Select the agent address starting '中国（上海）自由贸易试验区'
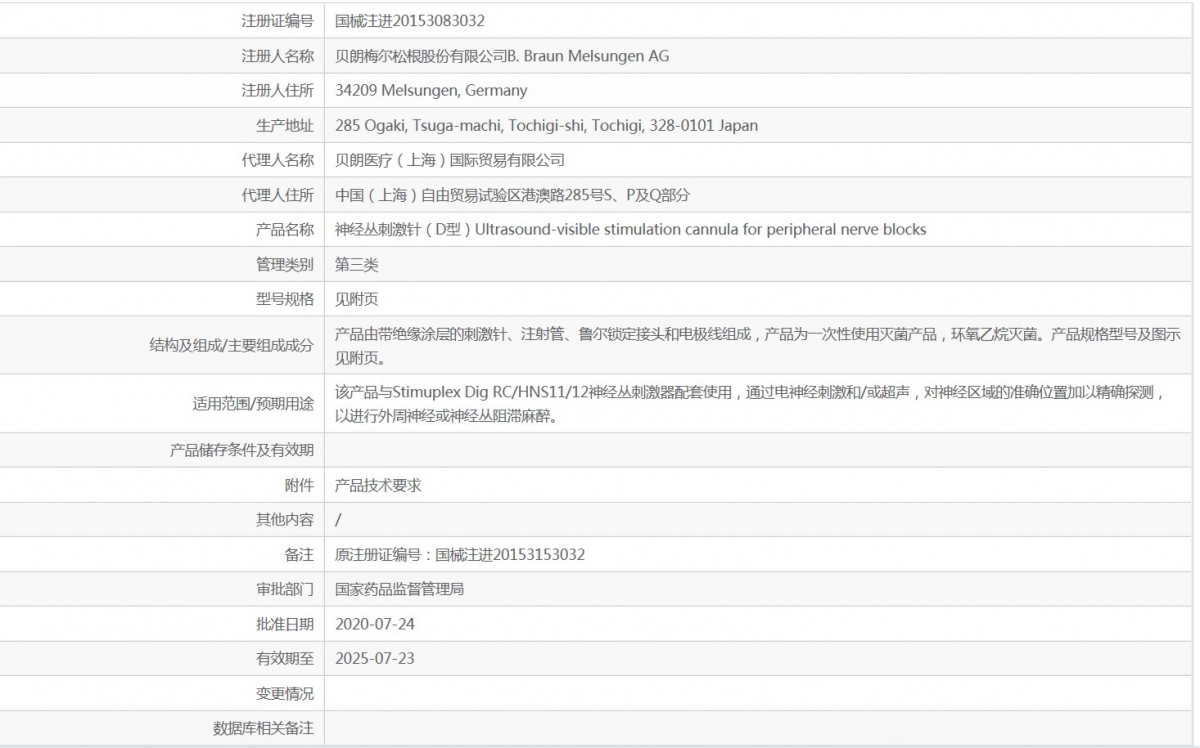 [512, 195]
